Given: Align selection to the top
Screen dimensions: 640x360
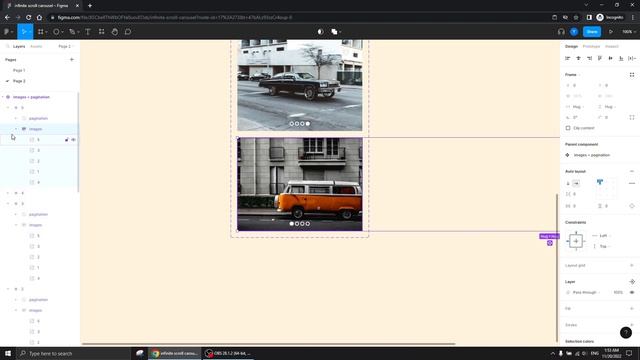Looking at the screenshot, I should [600, 58].
